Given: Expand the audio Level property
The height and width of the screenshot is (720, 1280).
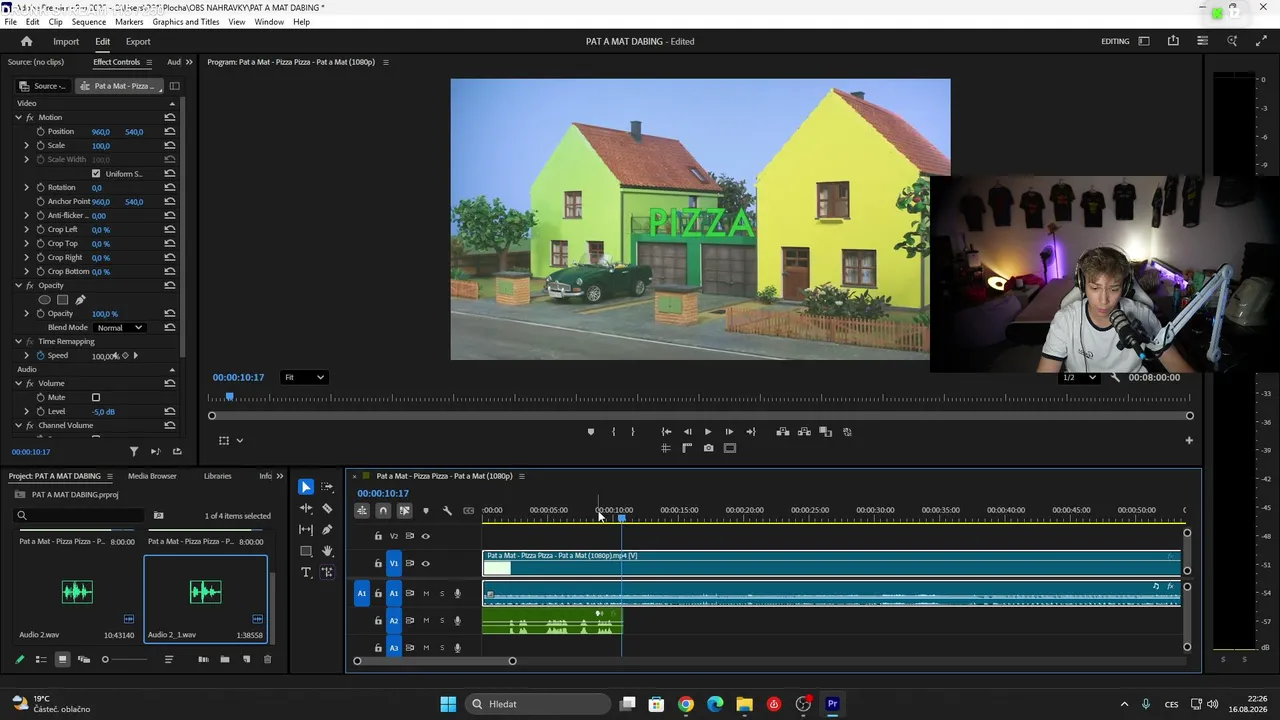Looking at the screenshot, I should pyautogui.click(x=27, y=412).
